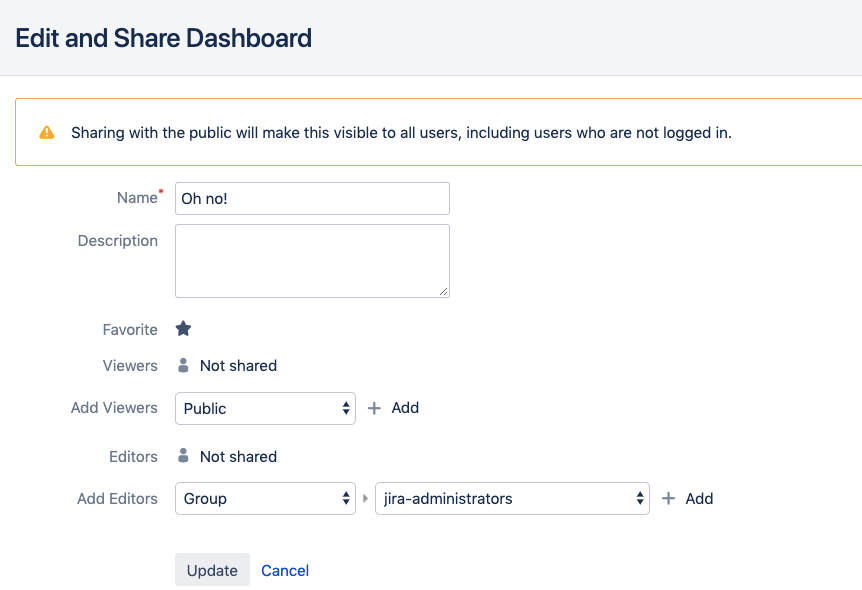Click the Name field label
The height and width of the screenshot is (590, 862).
pos(137,198)
